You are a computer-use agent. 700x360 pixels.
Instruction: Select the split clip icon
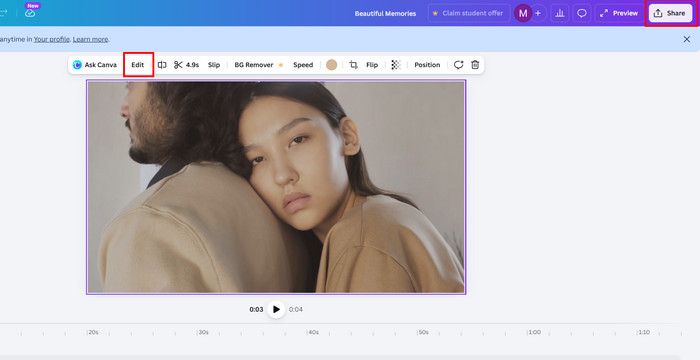point(162,65)
